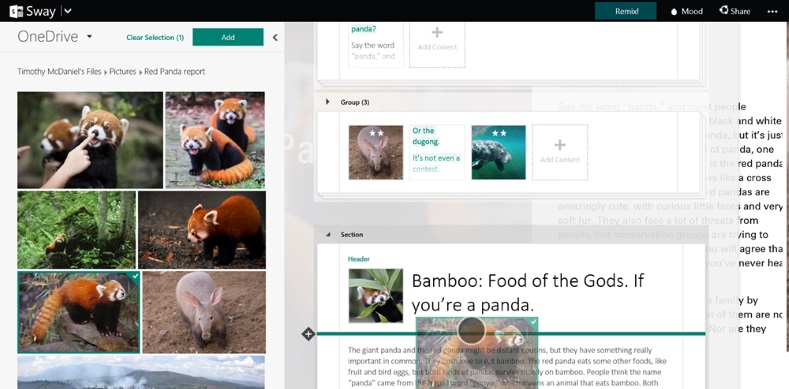The width and height of the screenshot is (789, 389).
Task: Add Content in group card row
Action: (560, 152)
